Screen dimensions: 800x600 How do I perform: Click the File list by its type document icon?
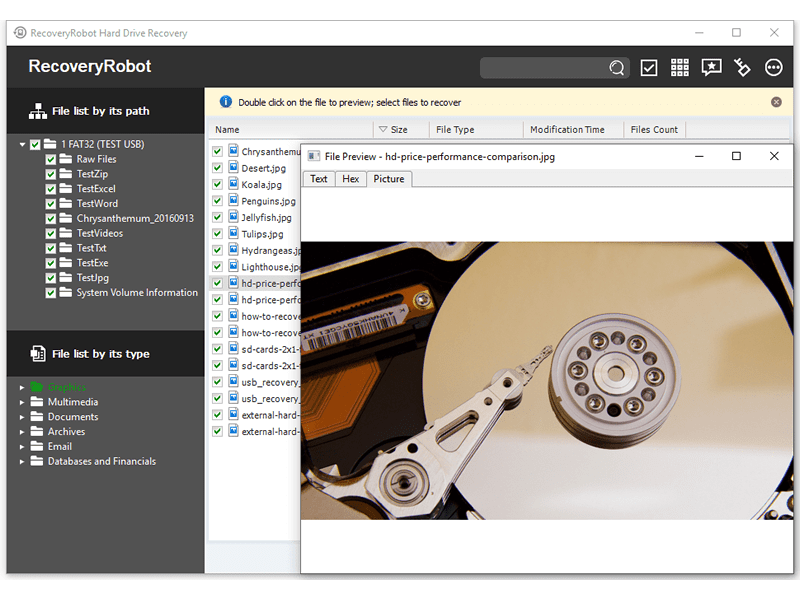point(38,354)
